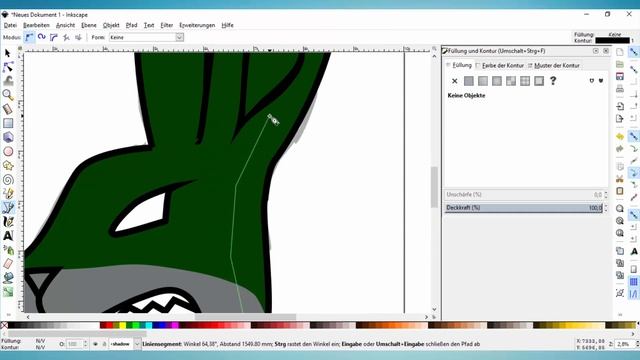Viewport: 640px width, 360px height.
Task: Select the Eraser tool
Action: pyautogui.click(x=8, y=264)
